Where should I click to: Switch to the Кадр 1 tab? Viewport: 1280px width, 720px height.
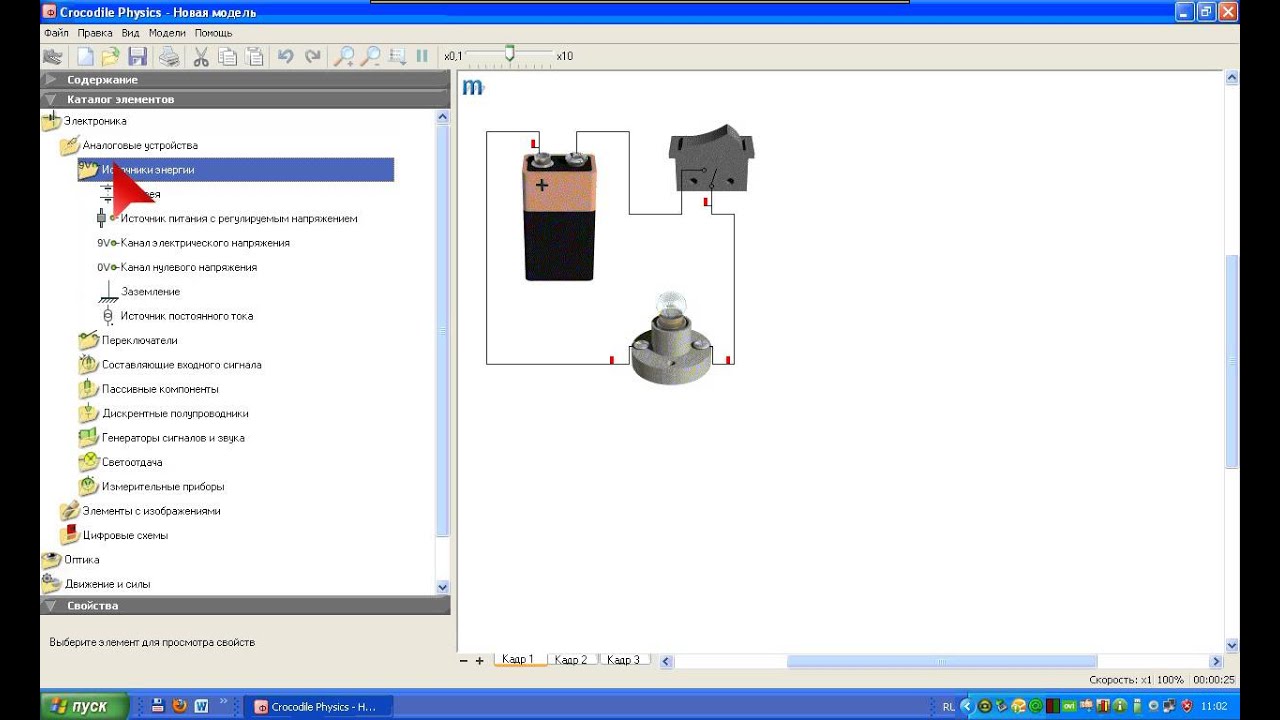517,660
